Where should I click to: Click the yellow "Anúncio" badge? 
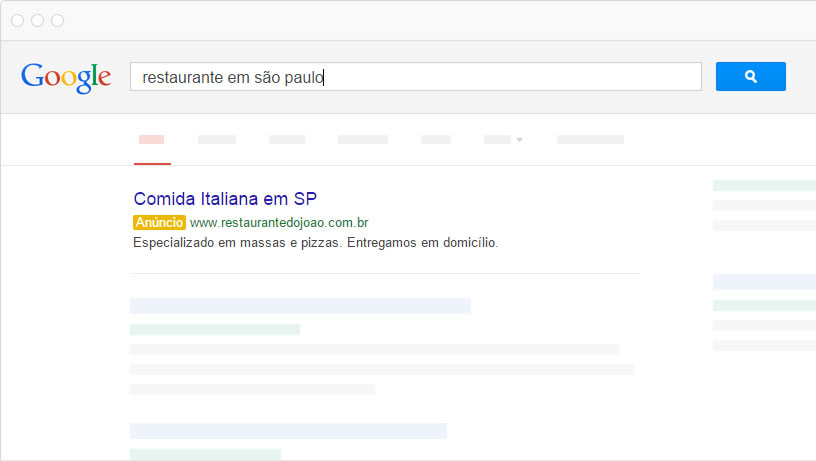[x=159, y=222]
